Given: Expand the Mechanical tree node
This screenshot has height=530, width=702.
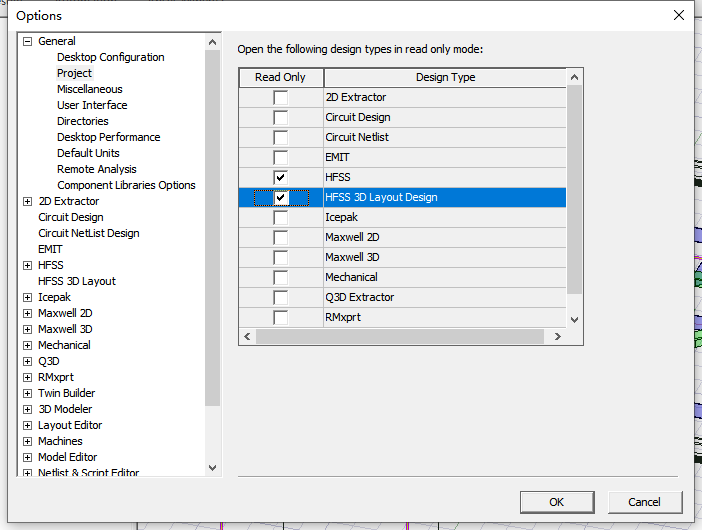Looking at the screenshot, I should [x=28, y=346].
